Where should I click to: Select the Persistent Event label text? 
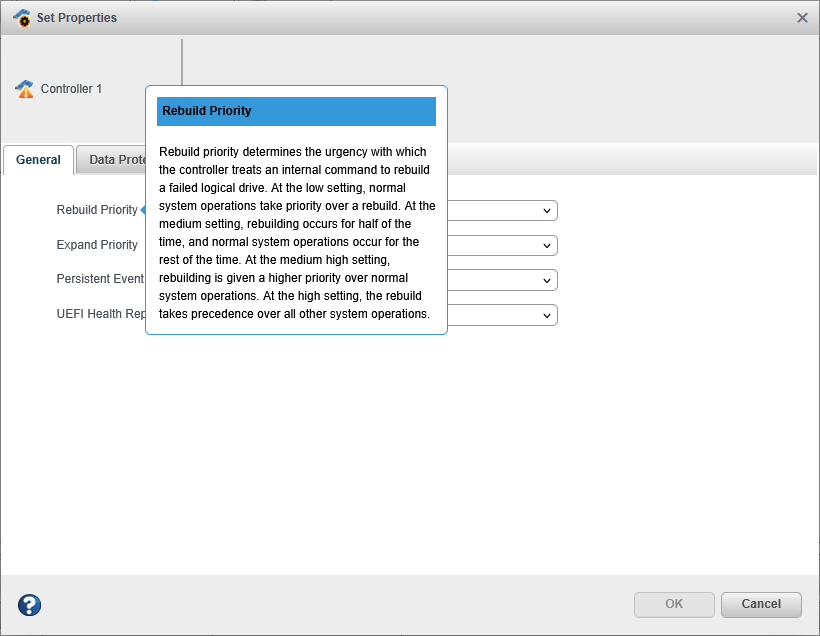(100, 279)
